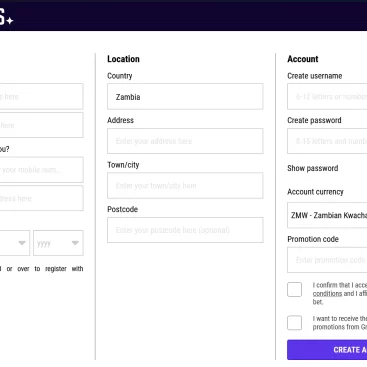Viewport: 367px width, 367px height.
Task: Select the Create username field
Action: (327, 97)
